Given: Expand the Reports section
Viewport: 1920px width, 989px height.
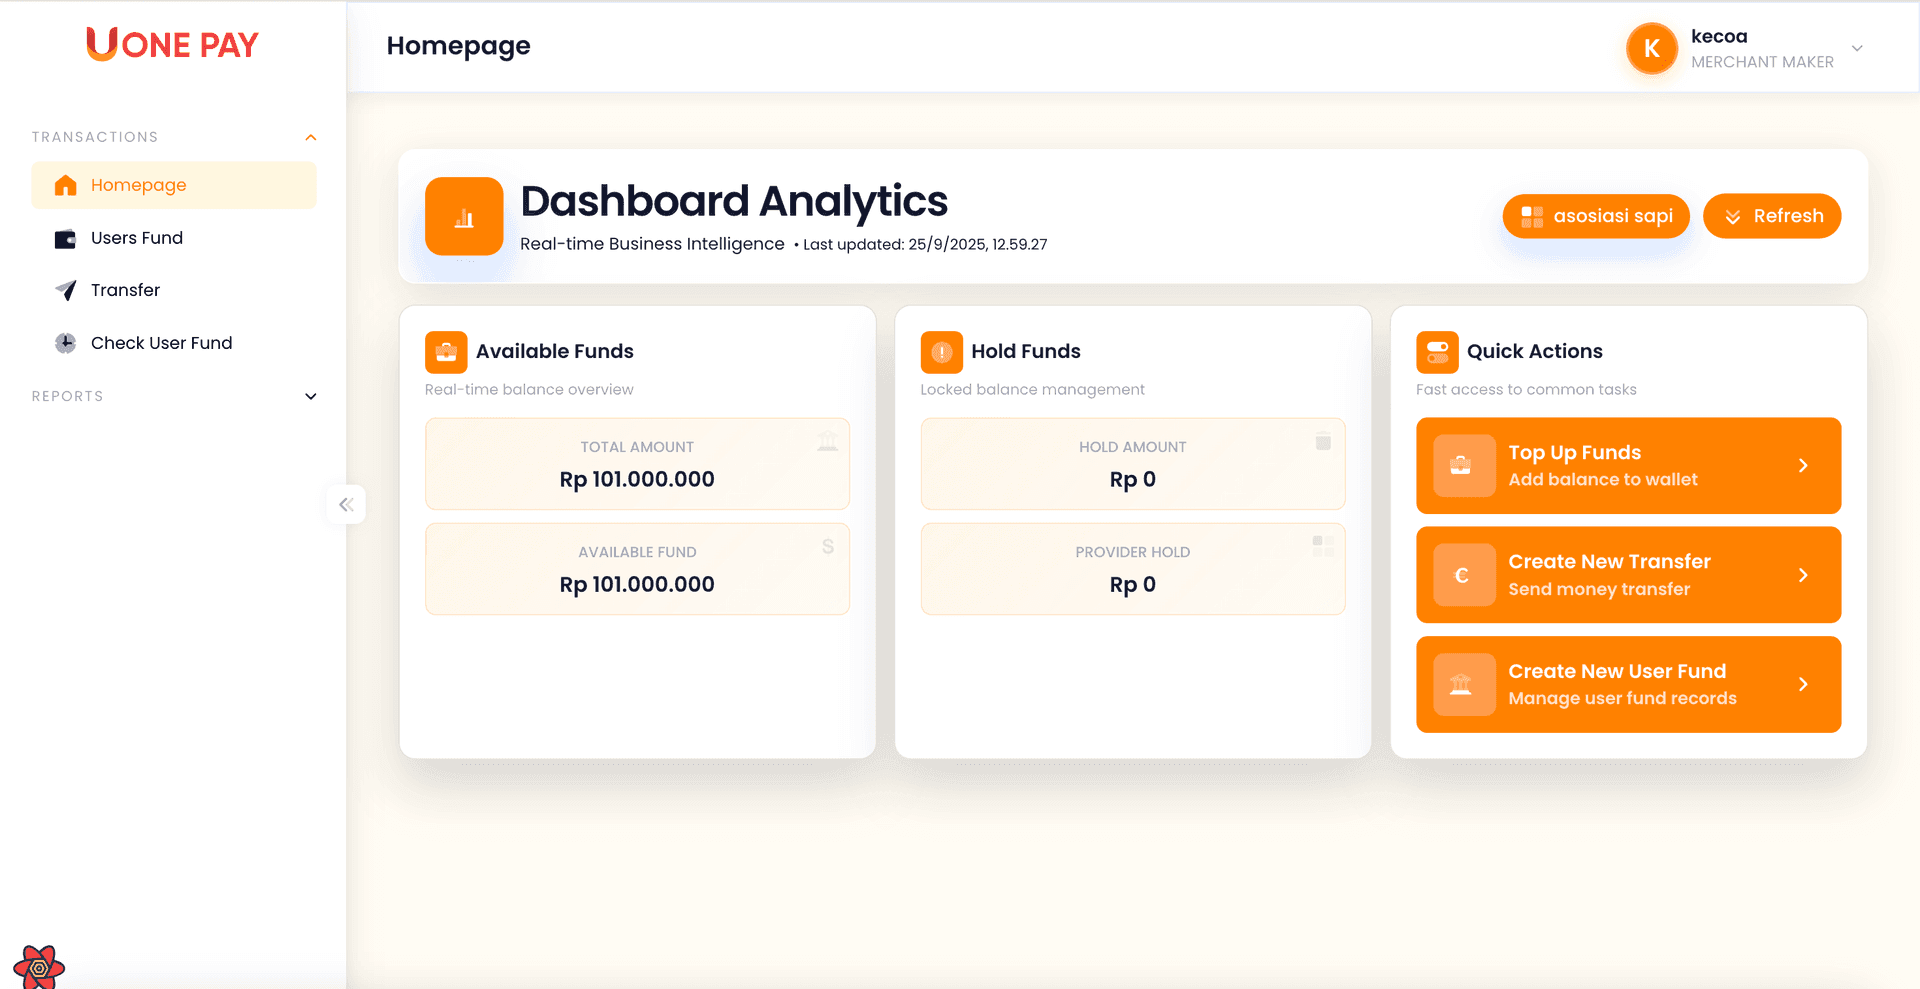Looking at the screenshot, I should coord(311,396).
